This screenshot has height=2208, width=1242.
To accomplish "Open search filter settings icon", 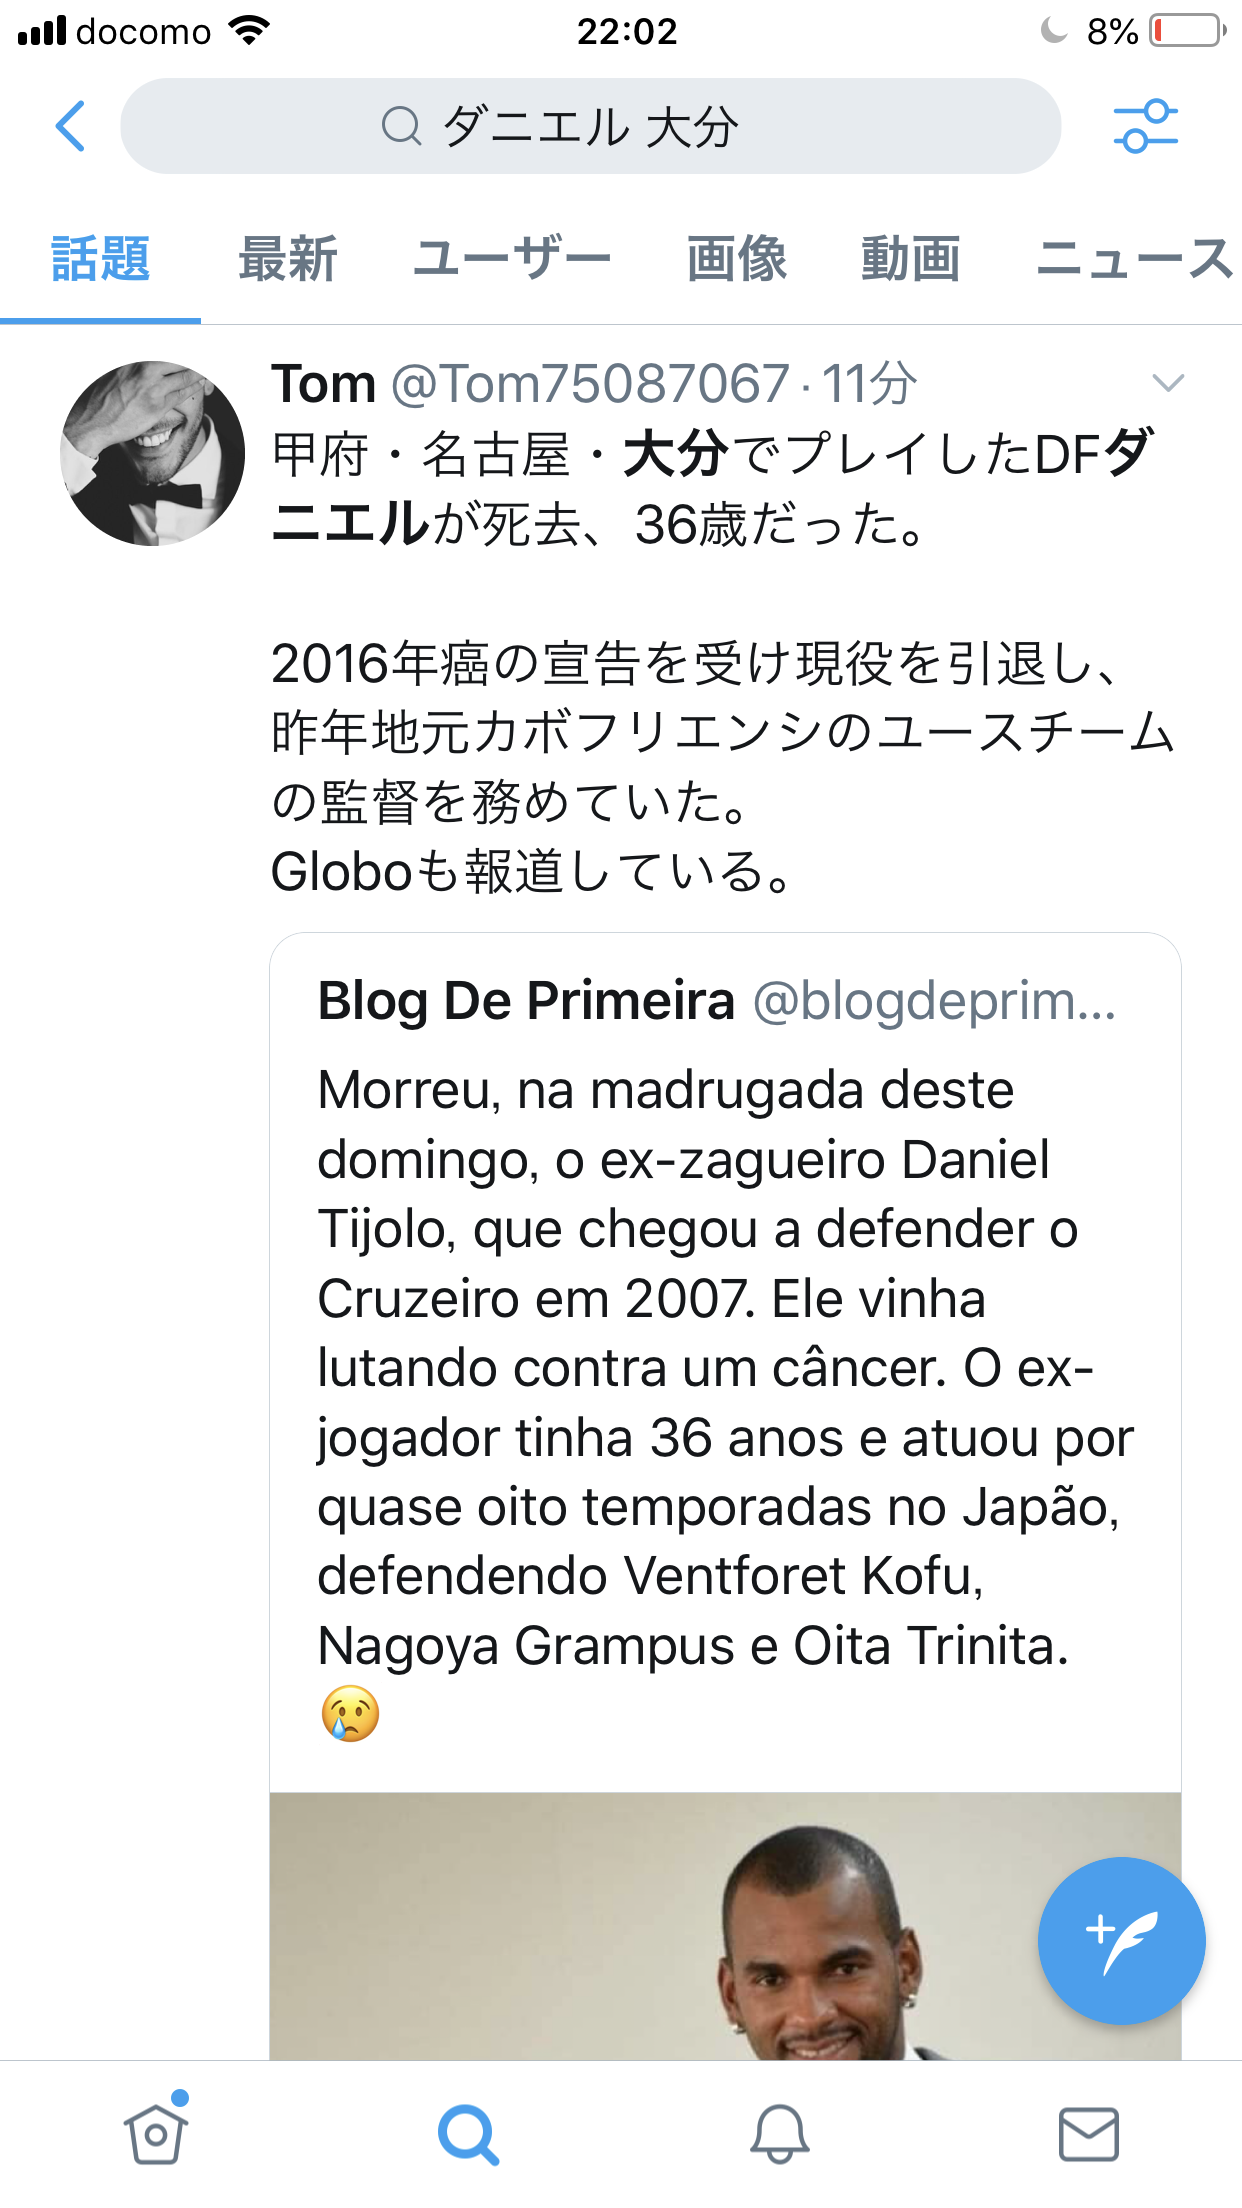I will 1145,126.
